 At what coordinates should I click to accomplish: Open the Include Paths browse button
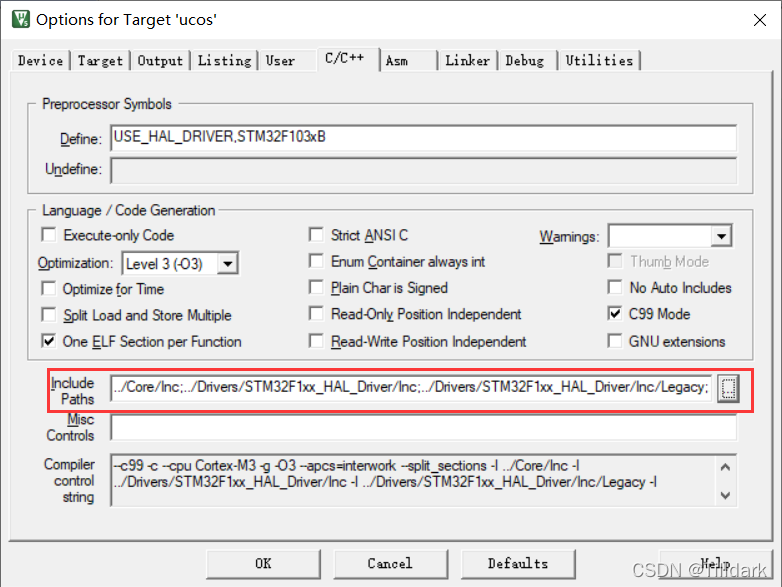pos(728,388)
